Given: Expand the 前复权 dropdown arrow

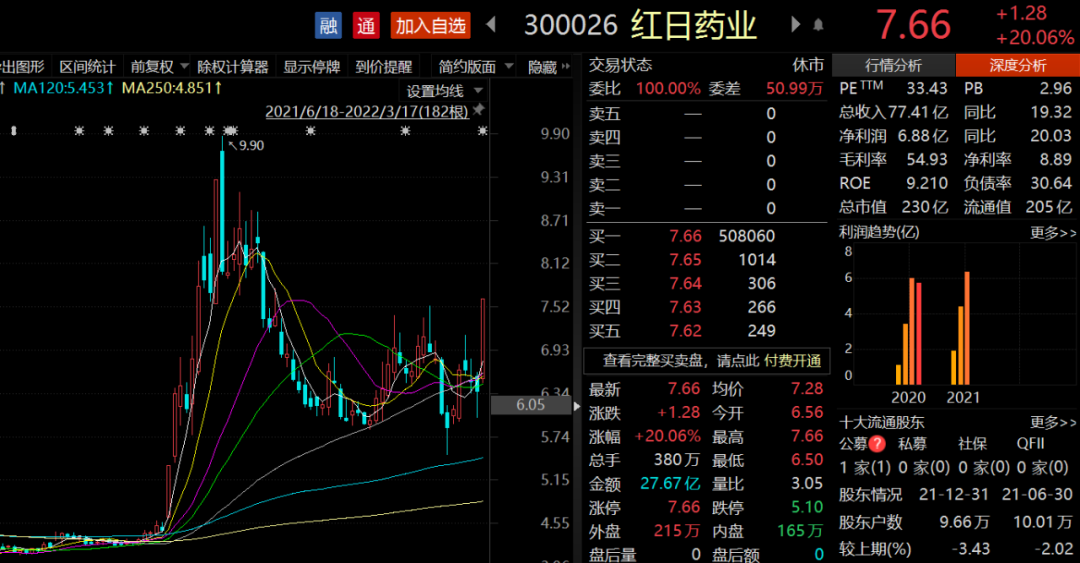Looking at the screenshot, I should pos(184,66).
